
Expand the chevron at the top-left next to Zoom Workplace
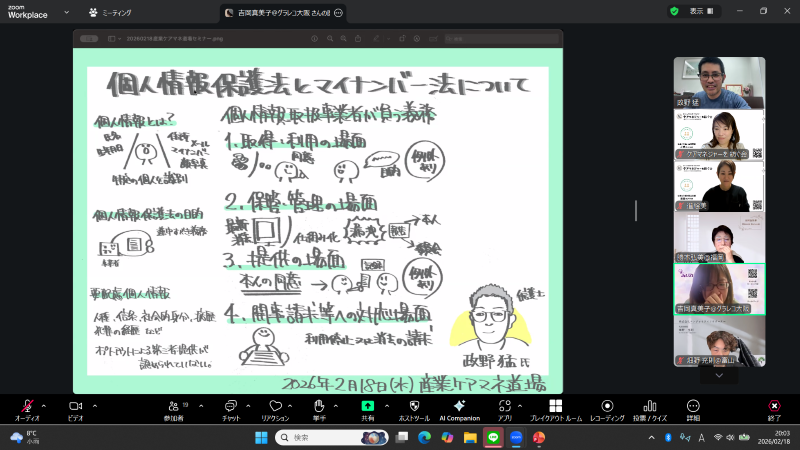pos(66,12)
